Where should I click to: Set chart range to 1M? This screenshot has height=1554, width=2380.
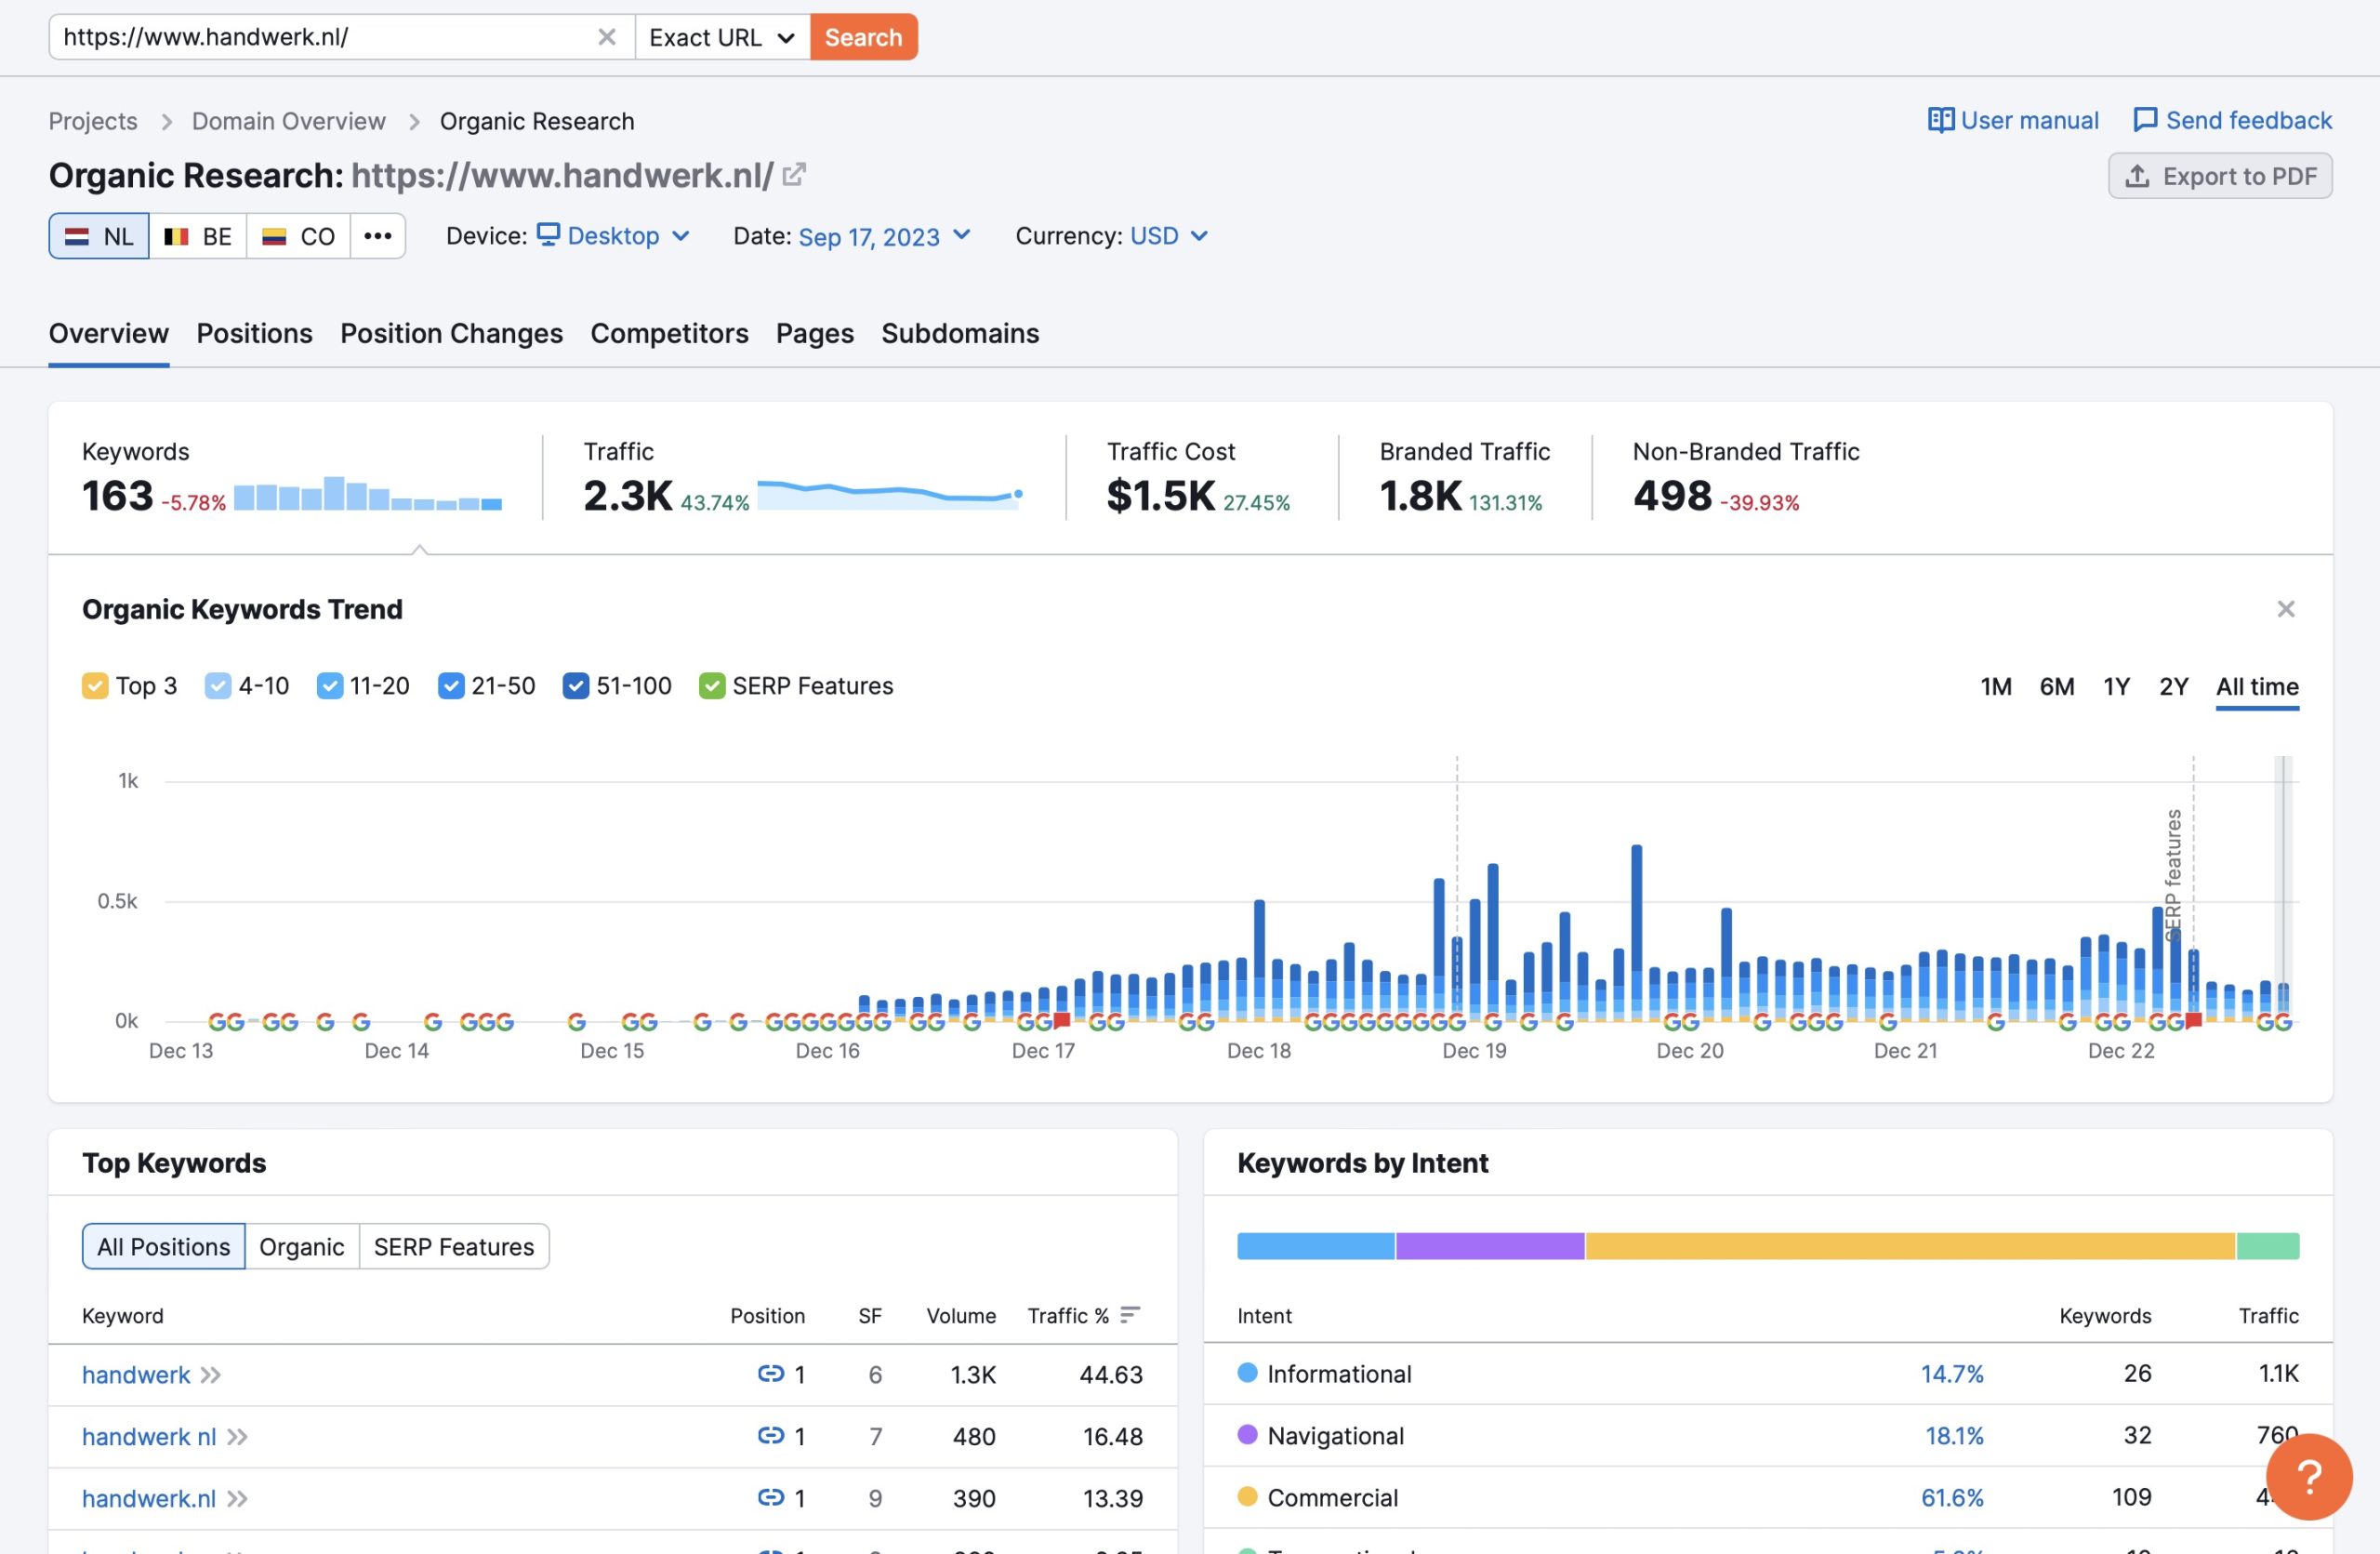[x=1995, y=686]
